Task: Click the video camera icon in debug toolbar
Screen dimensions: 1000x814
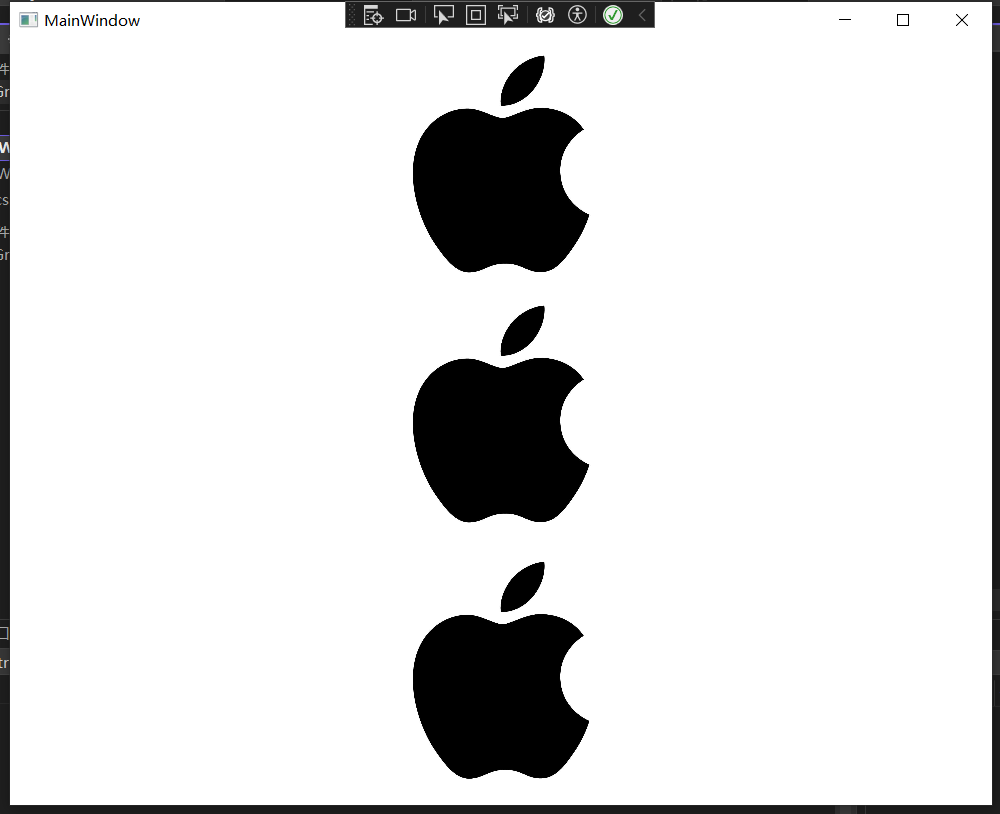Action: tap(406, 15)
